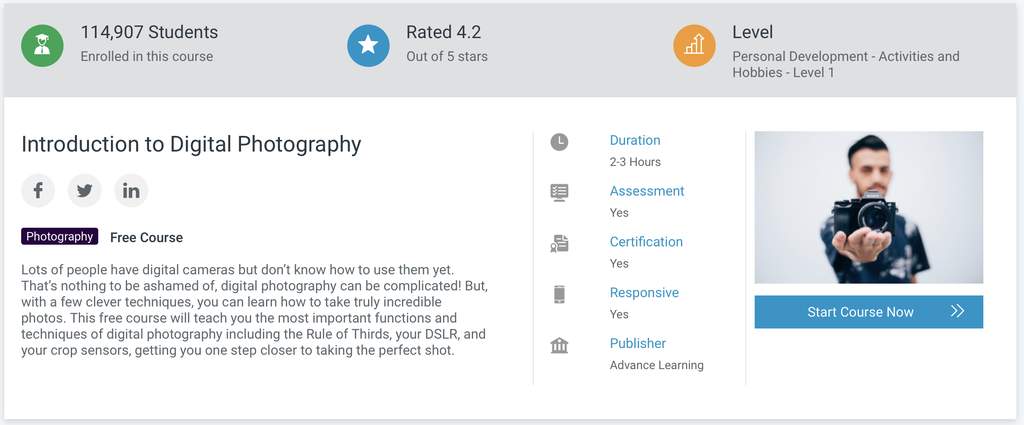1024x425 pixels.
Task: Click the double chevron on Start Course Now
Action: tap(957, 311)
